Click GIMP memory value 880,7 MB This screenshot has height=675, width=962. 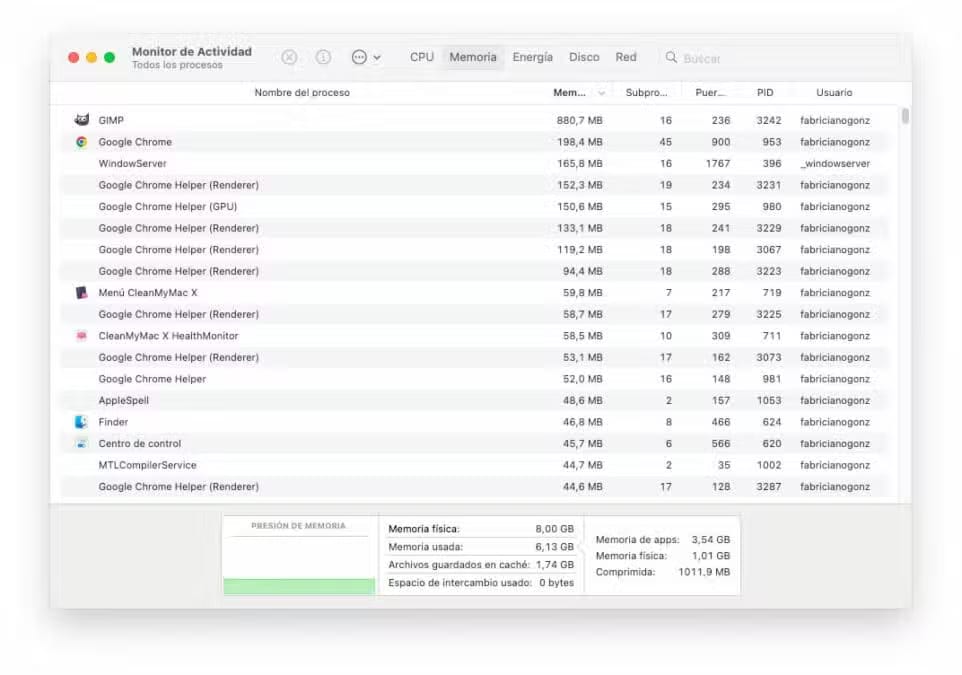point(579,120)
